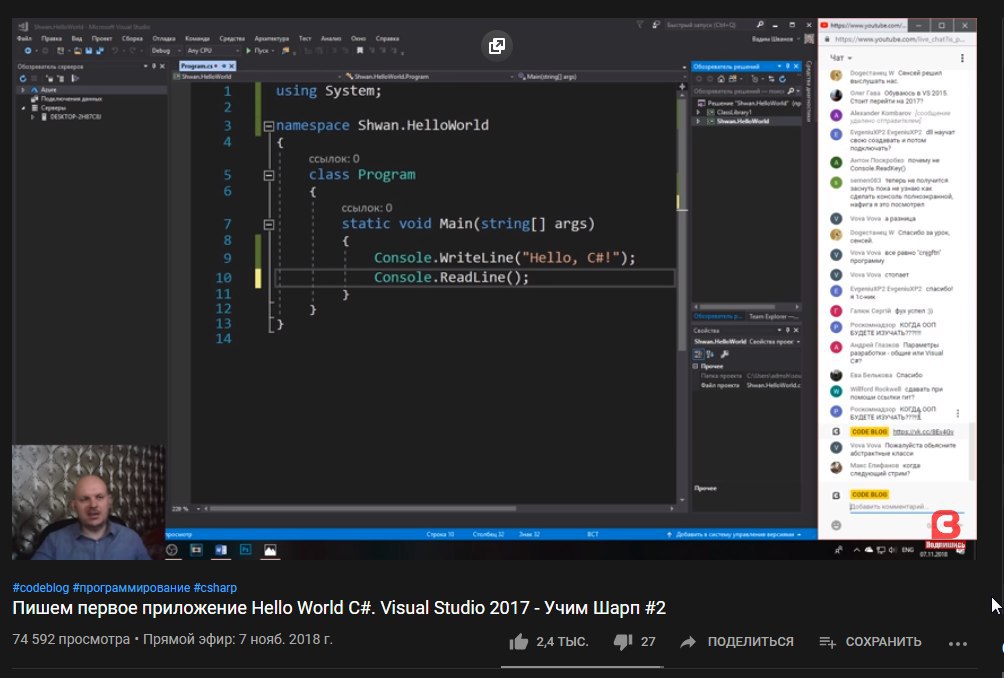Open the Main(string[] args) member dropdown
Viewport: 1004px width, 678px height.
[x=600, y=77]
